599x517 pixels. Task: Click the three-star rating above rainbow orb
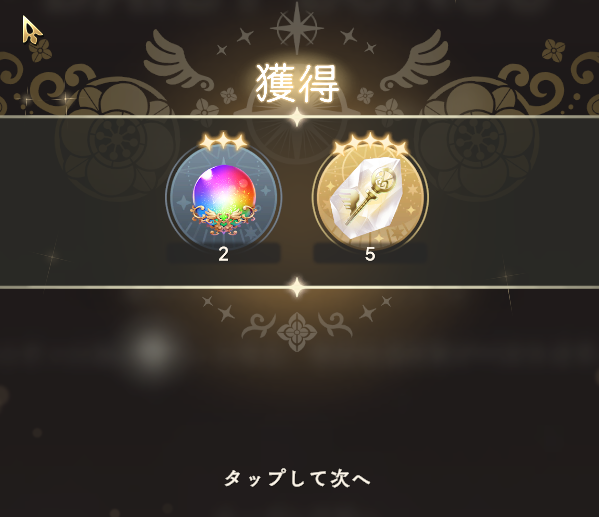(x=223, y=142)
